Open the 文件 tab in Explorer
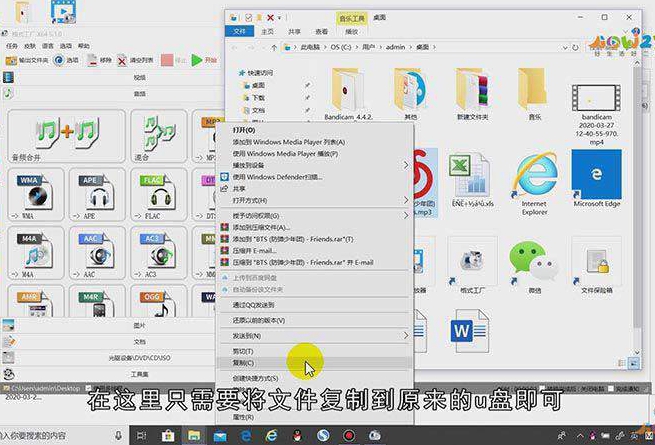The width and height of the screenshot is (655, 445). pyautogui.click(x=239, y=31)
